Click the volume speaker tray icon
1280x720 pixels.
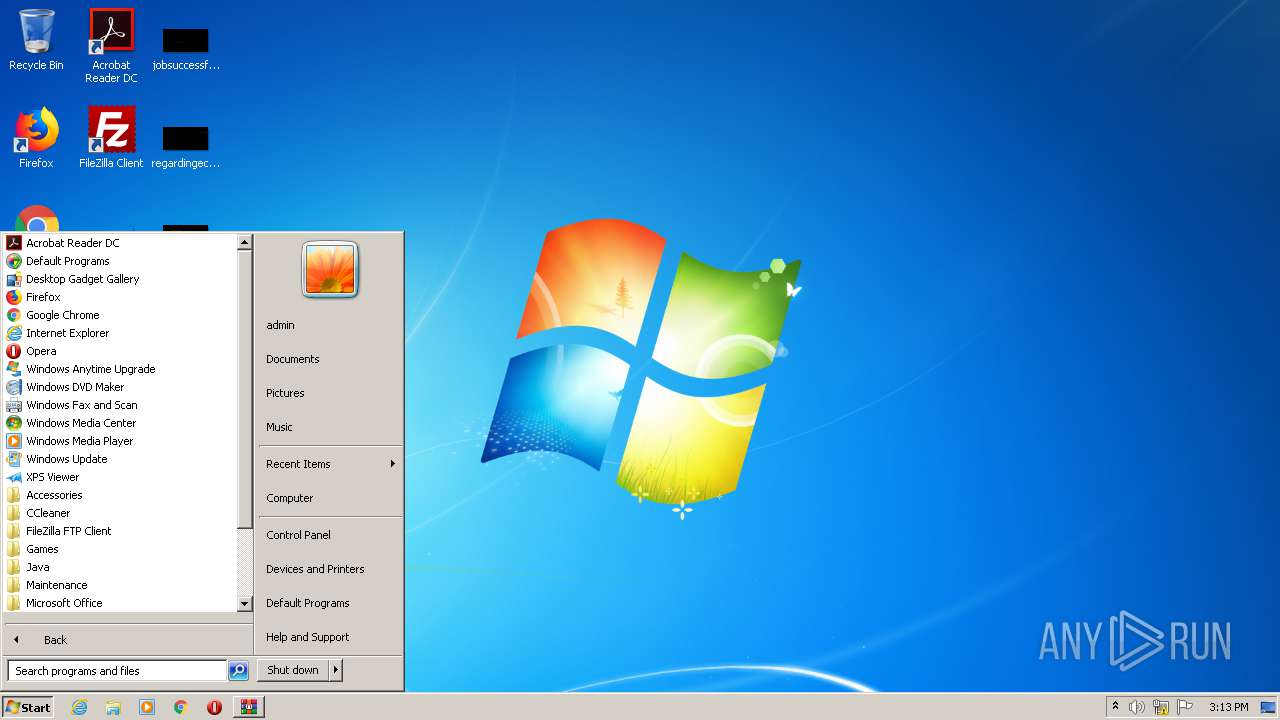click(x=1137, y=707)
